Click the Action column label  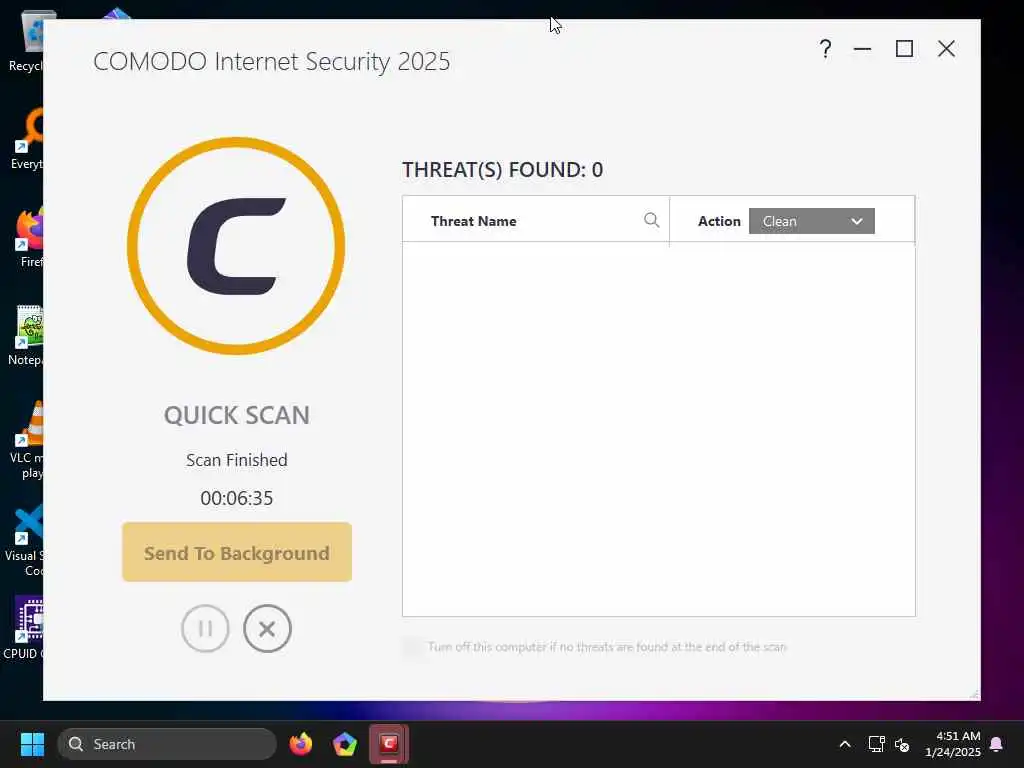(x=718, y=221)
